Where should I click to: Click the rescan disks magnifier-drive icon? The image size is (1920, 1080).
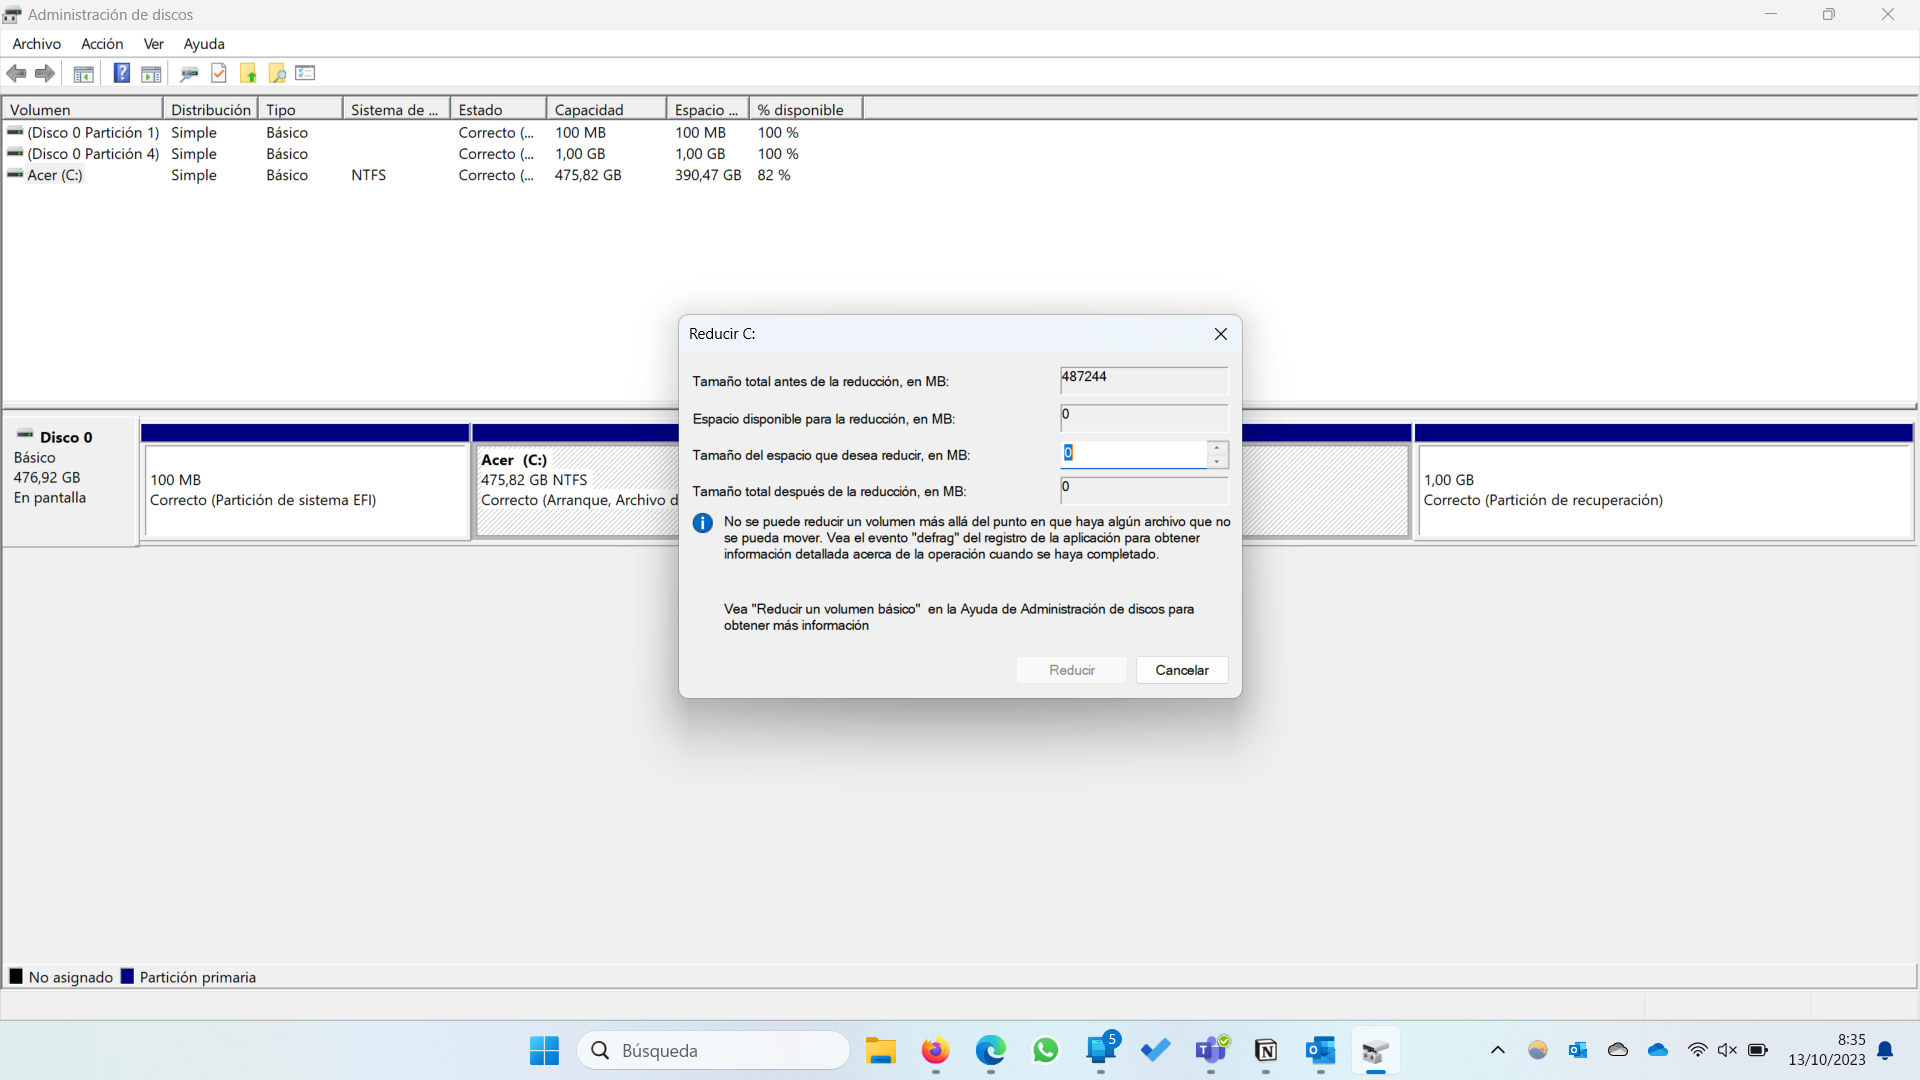click(x=189, y=73)
